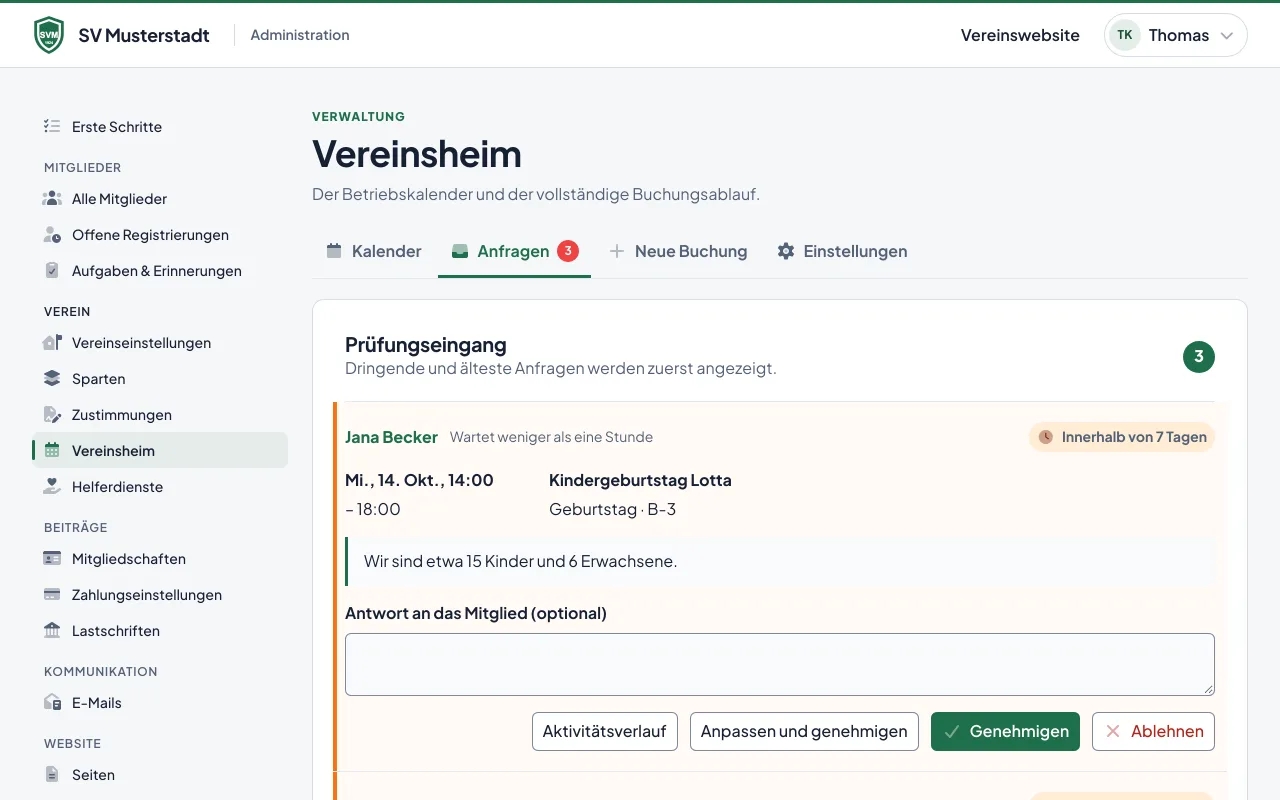1280x800 pixels.
Task: Click the Aktivitätsverlauf button
Action: click(x=605, y=731)
